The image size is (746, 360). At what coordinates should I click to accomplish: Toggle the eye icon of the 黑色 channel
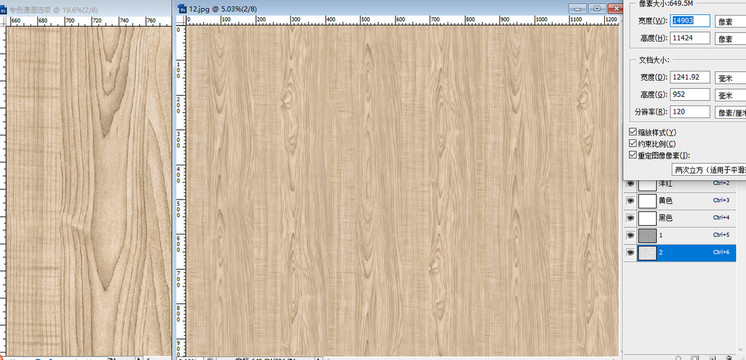(630, 218)
